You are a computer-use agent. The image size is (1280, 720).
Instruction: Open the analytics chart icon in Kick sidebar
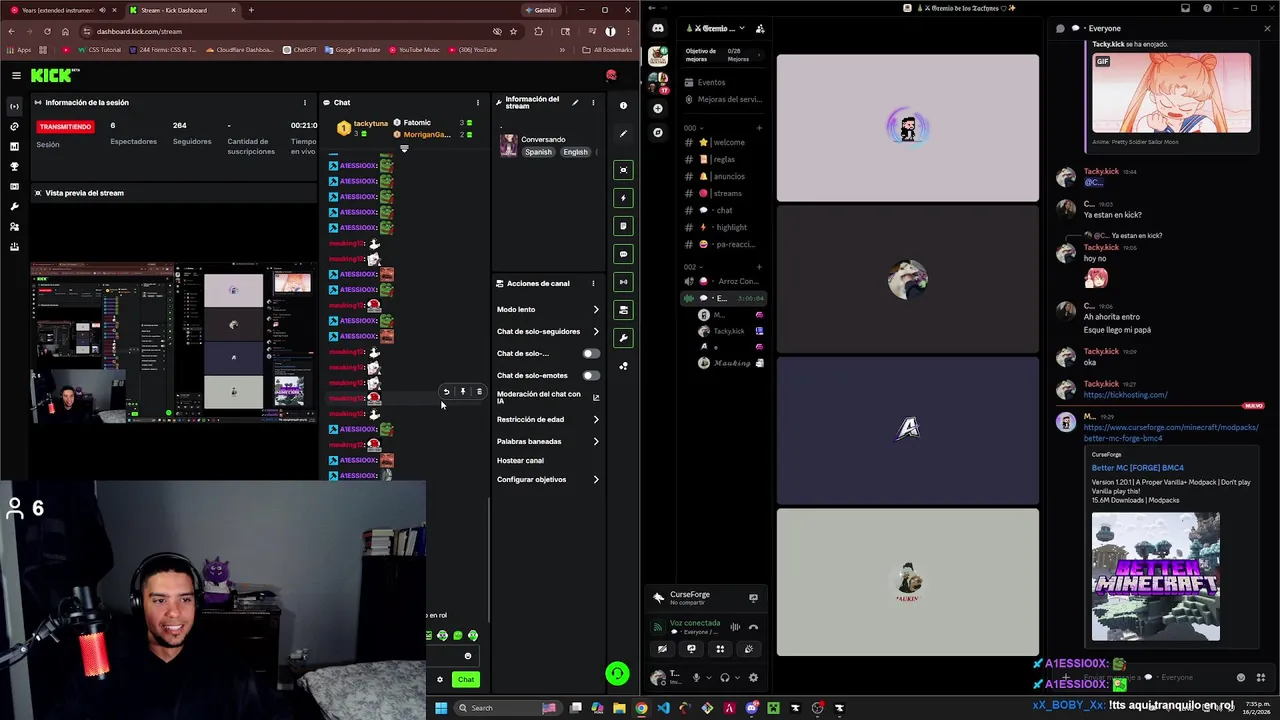[14, 146]
